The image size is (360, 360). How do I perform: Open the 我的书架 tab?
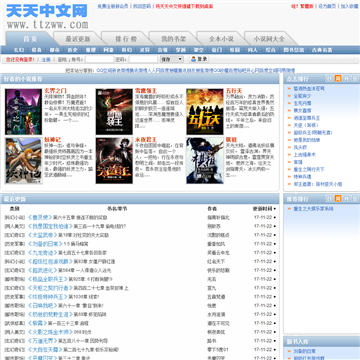174,39
